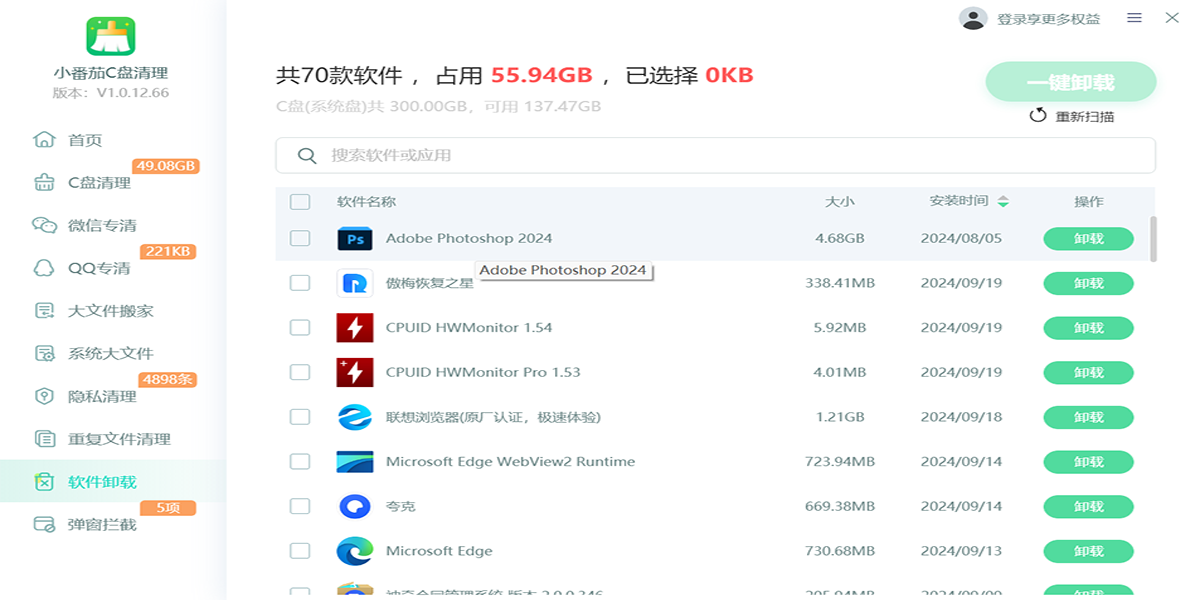This screenshot has width=1200, height=600.
Task: Uninstall CPUID HWMonitor Pro 1.53 via 卸载
Action: tap(1088, 373)
